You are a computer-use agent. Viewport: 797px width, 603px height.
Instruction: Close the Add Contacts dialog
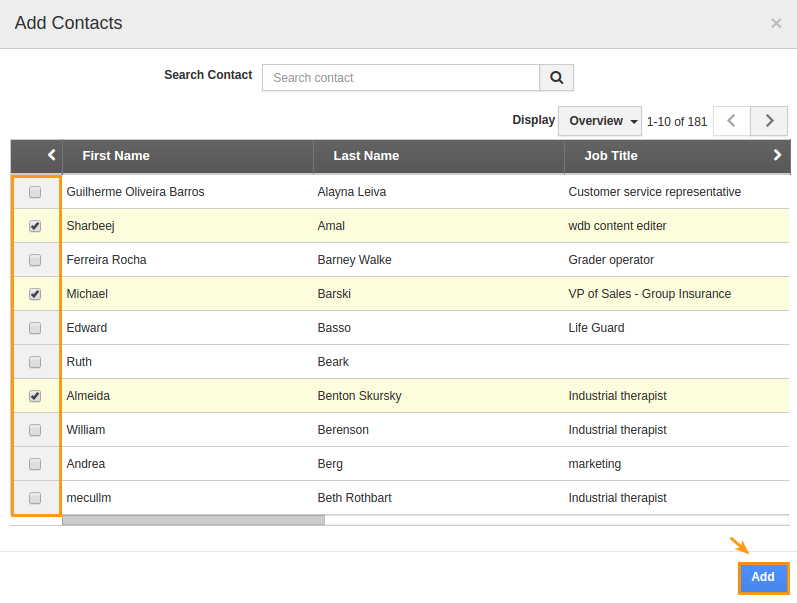(776, 23)
